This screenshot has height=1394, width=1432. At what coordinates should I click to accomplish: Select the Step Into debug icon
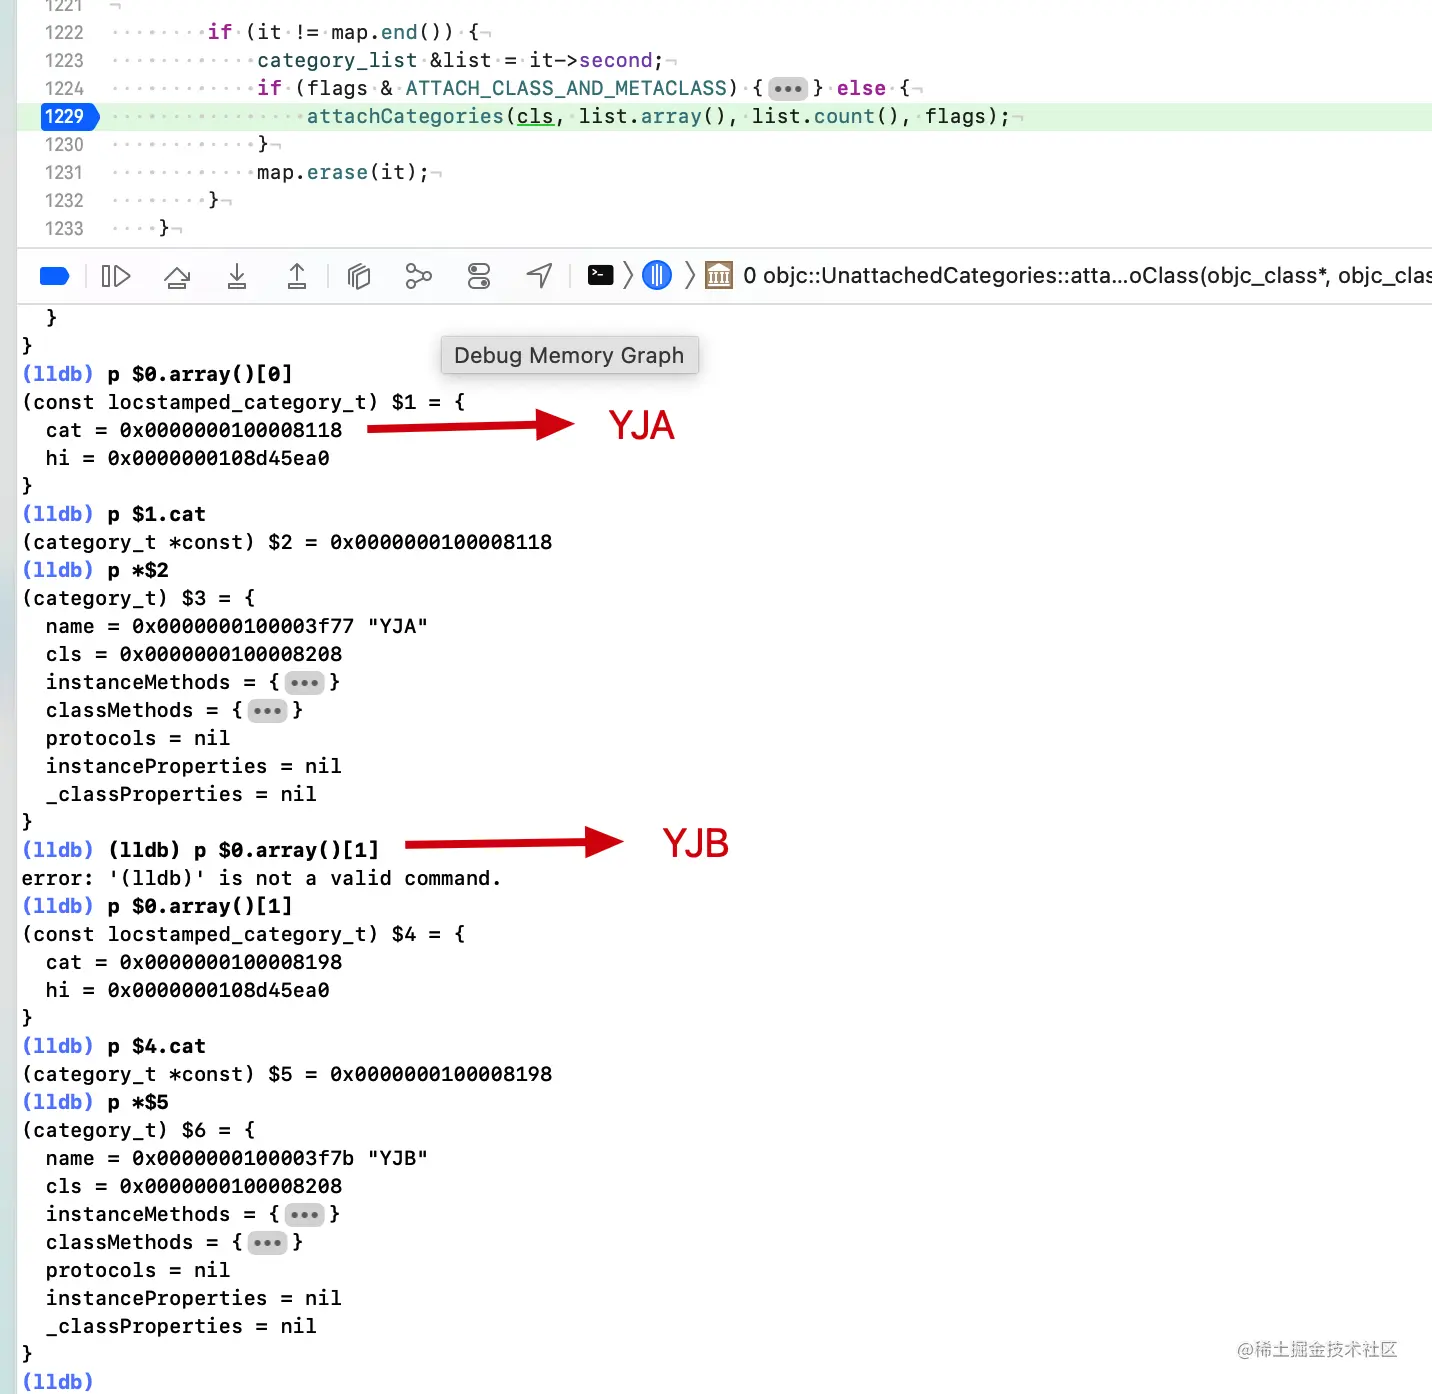(237, 276)
